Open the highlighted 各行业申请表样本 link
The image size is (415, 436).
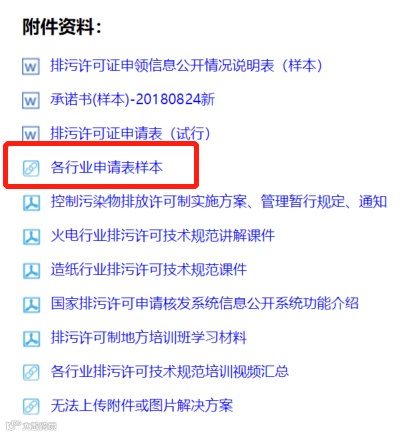coord(107,167)
